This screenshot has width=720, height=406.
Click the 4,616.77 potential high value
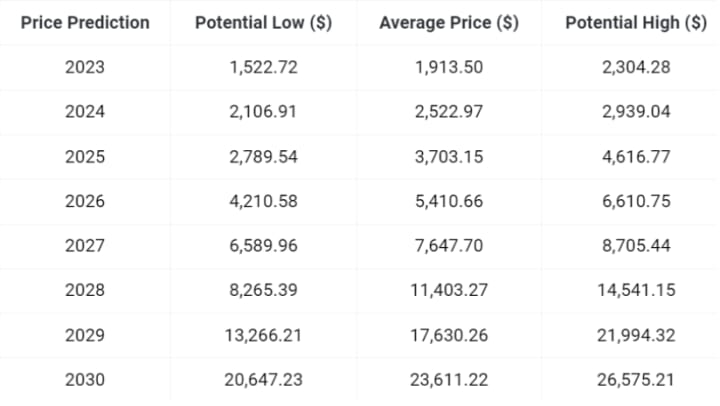[x=636, y=157]
